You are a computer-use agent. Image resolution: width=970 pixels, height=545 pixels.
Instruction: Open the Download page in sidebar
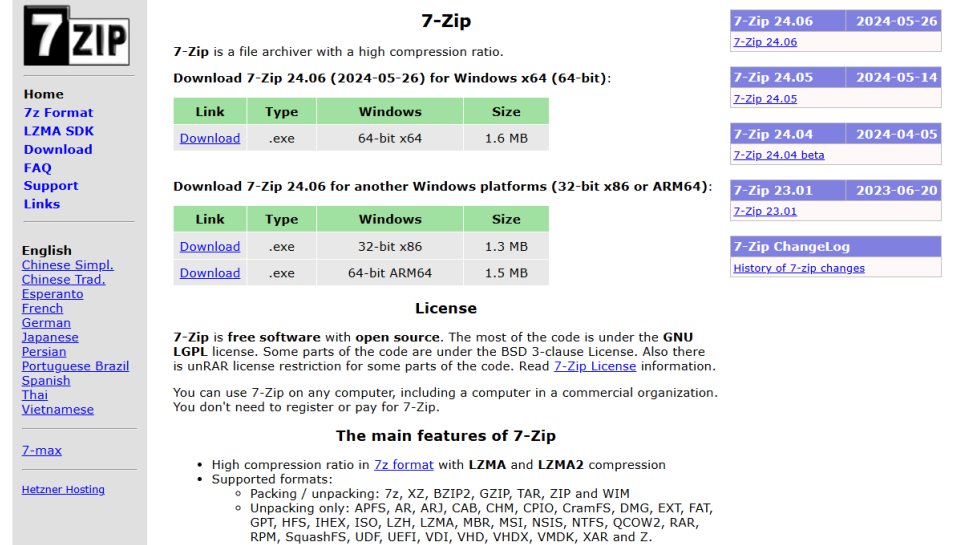pos(58,149)
